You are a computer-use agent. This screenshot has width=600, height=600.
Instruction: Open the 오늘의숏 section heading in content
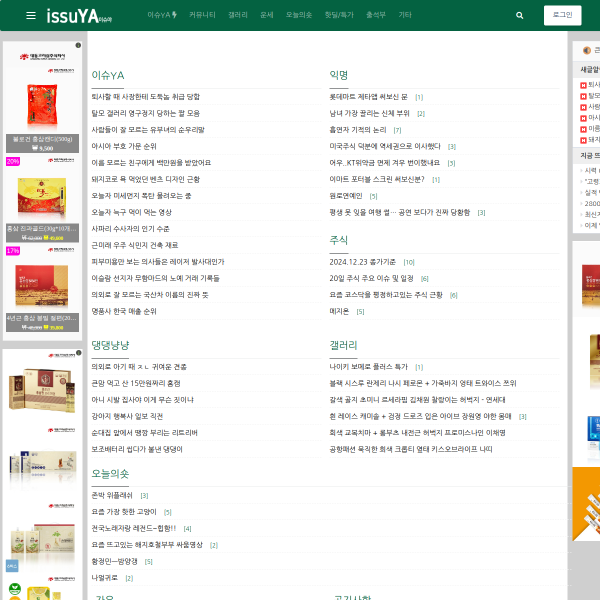(x=110, y=474)
